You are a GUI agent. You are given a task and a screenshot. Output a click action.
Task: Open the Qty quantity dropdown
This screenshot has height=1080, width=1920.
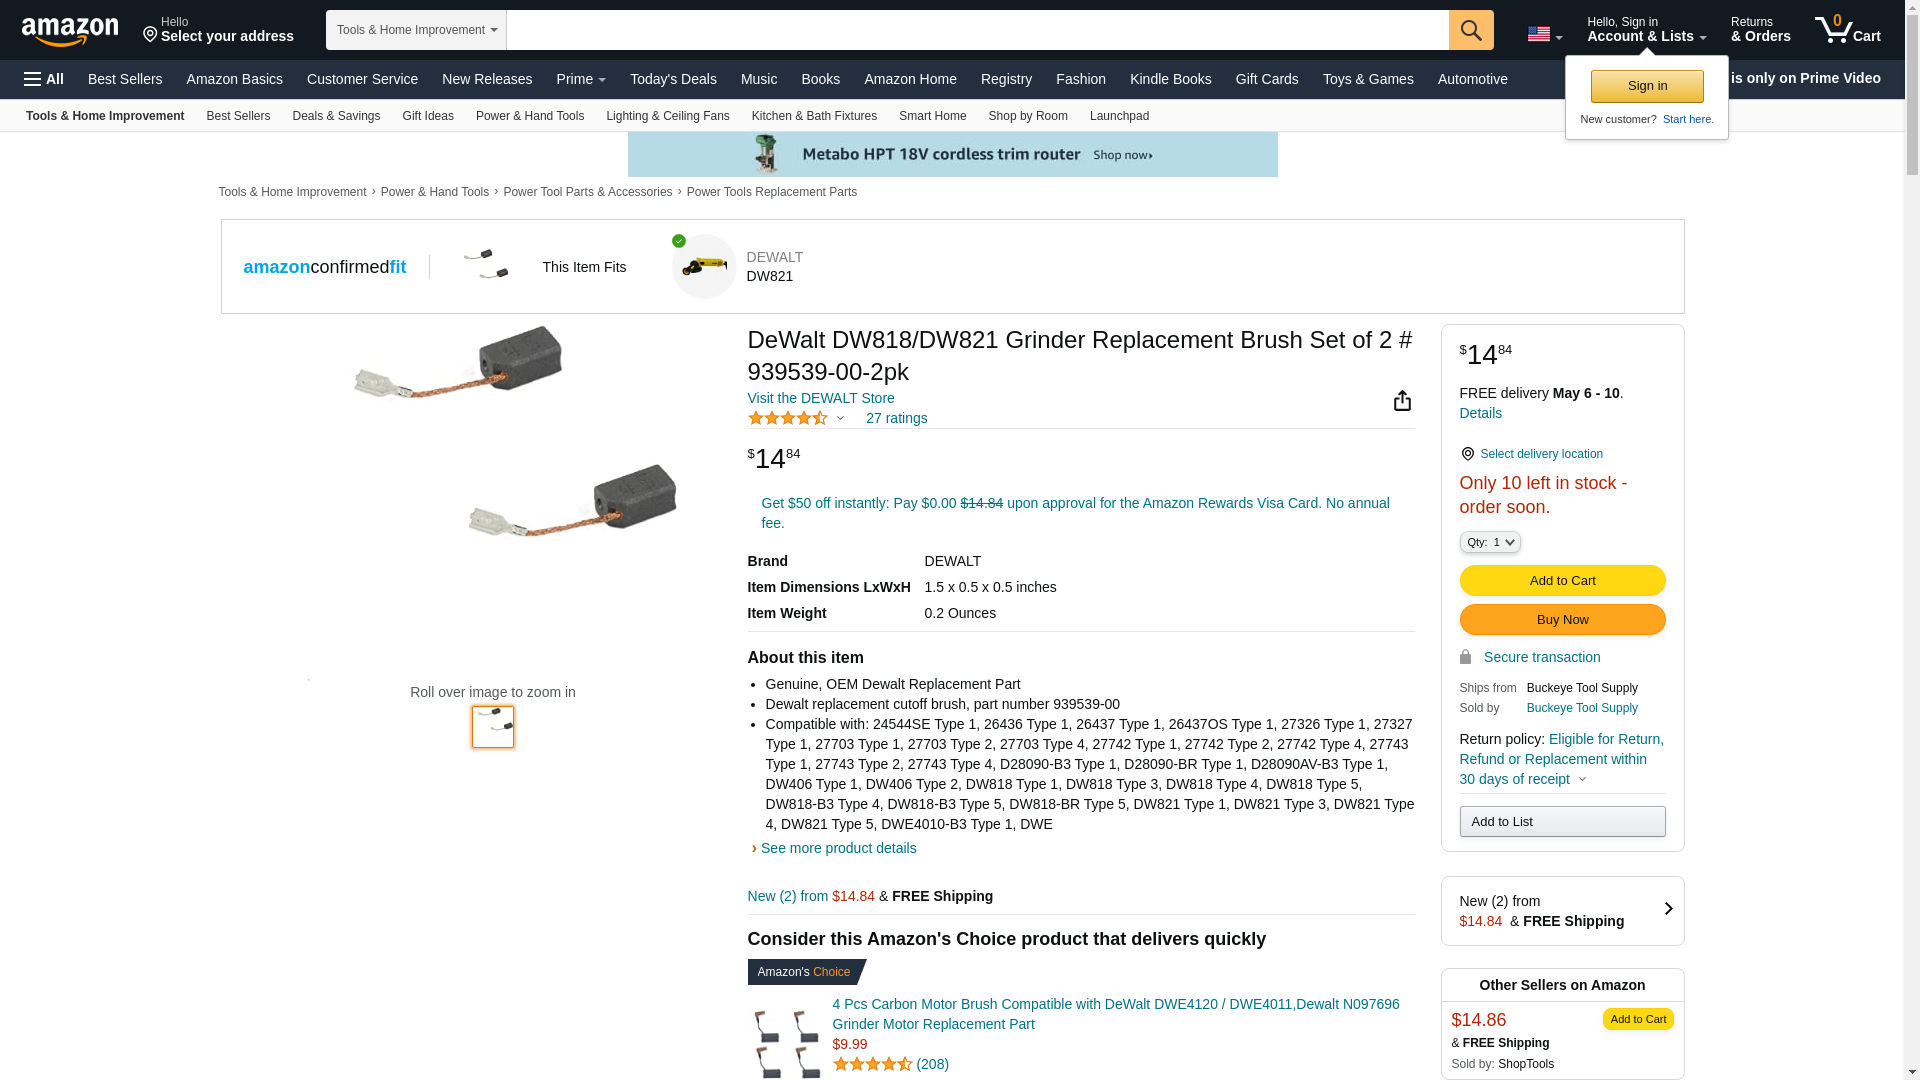pos(1490,542)
